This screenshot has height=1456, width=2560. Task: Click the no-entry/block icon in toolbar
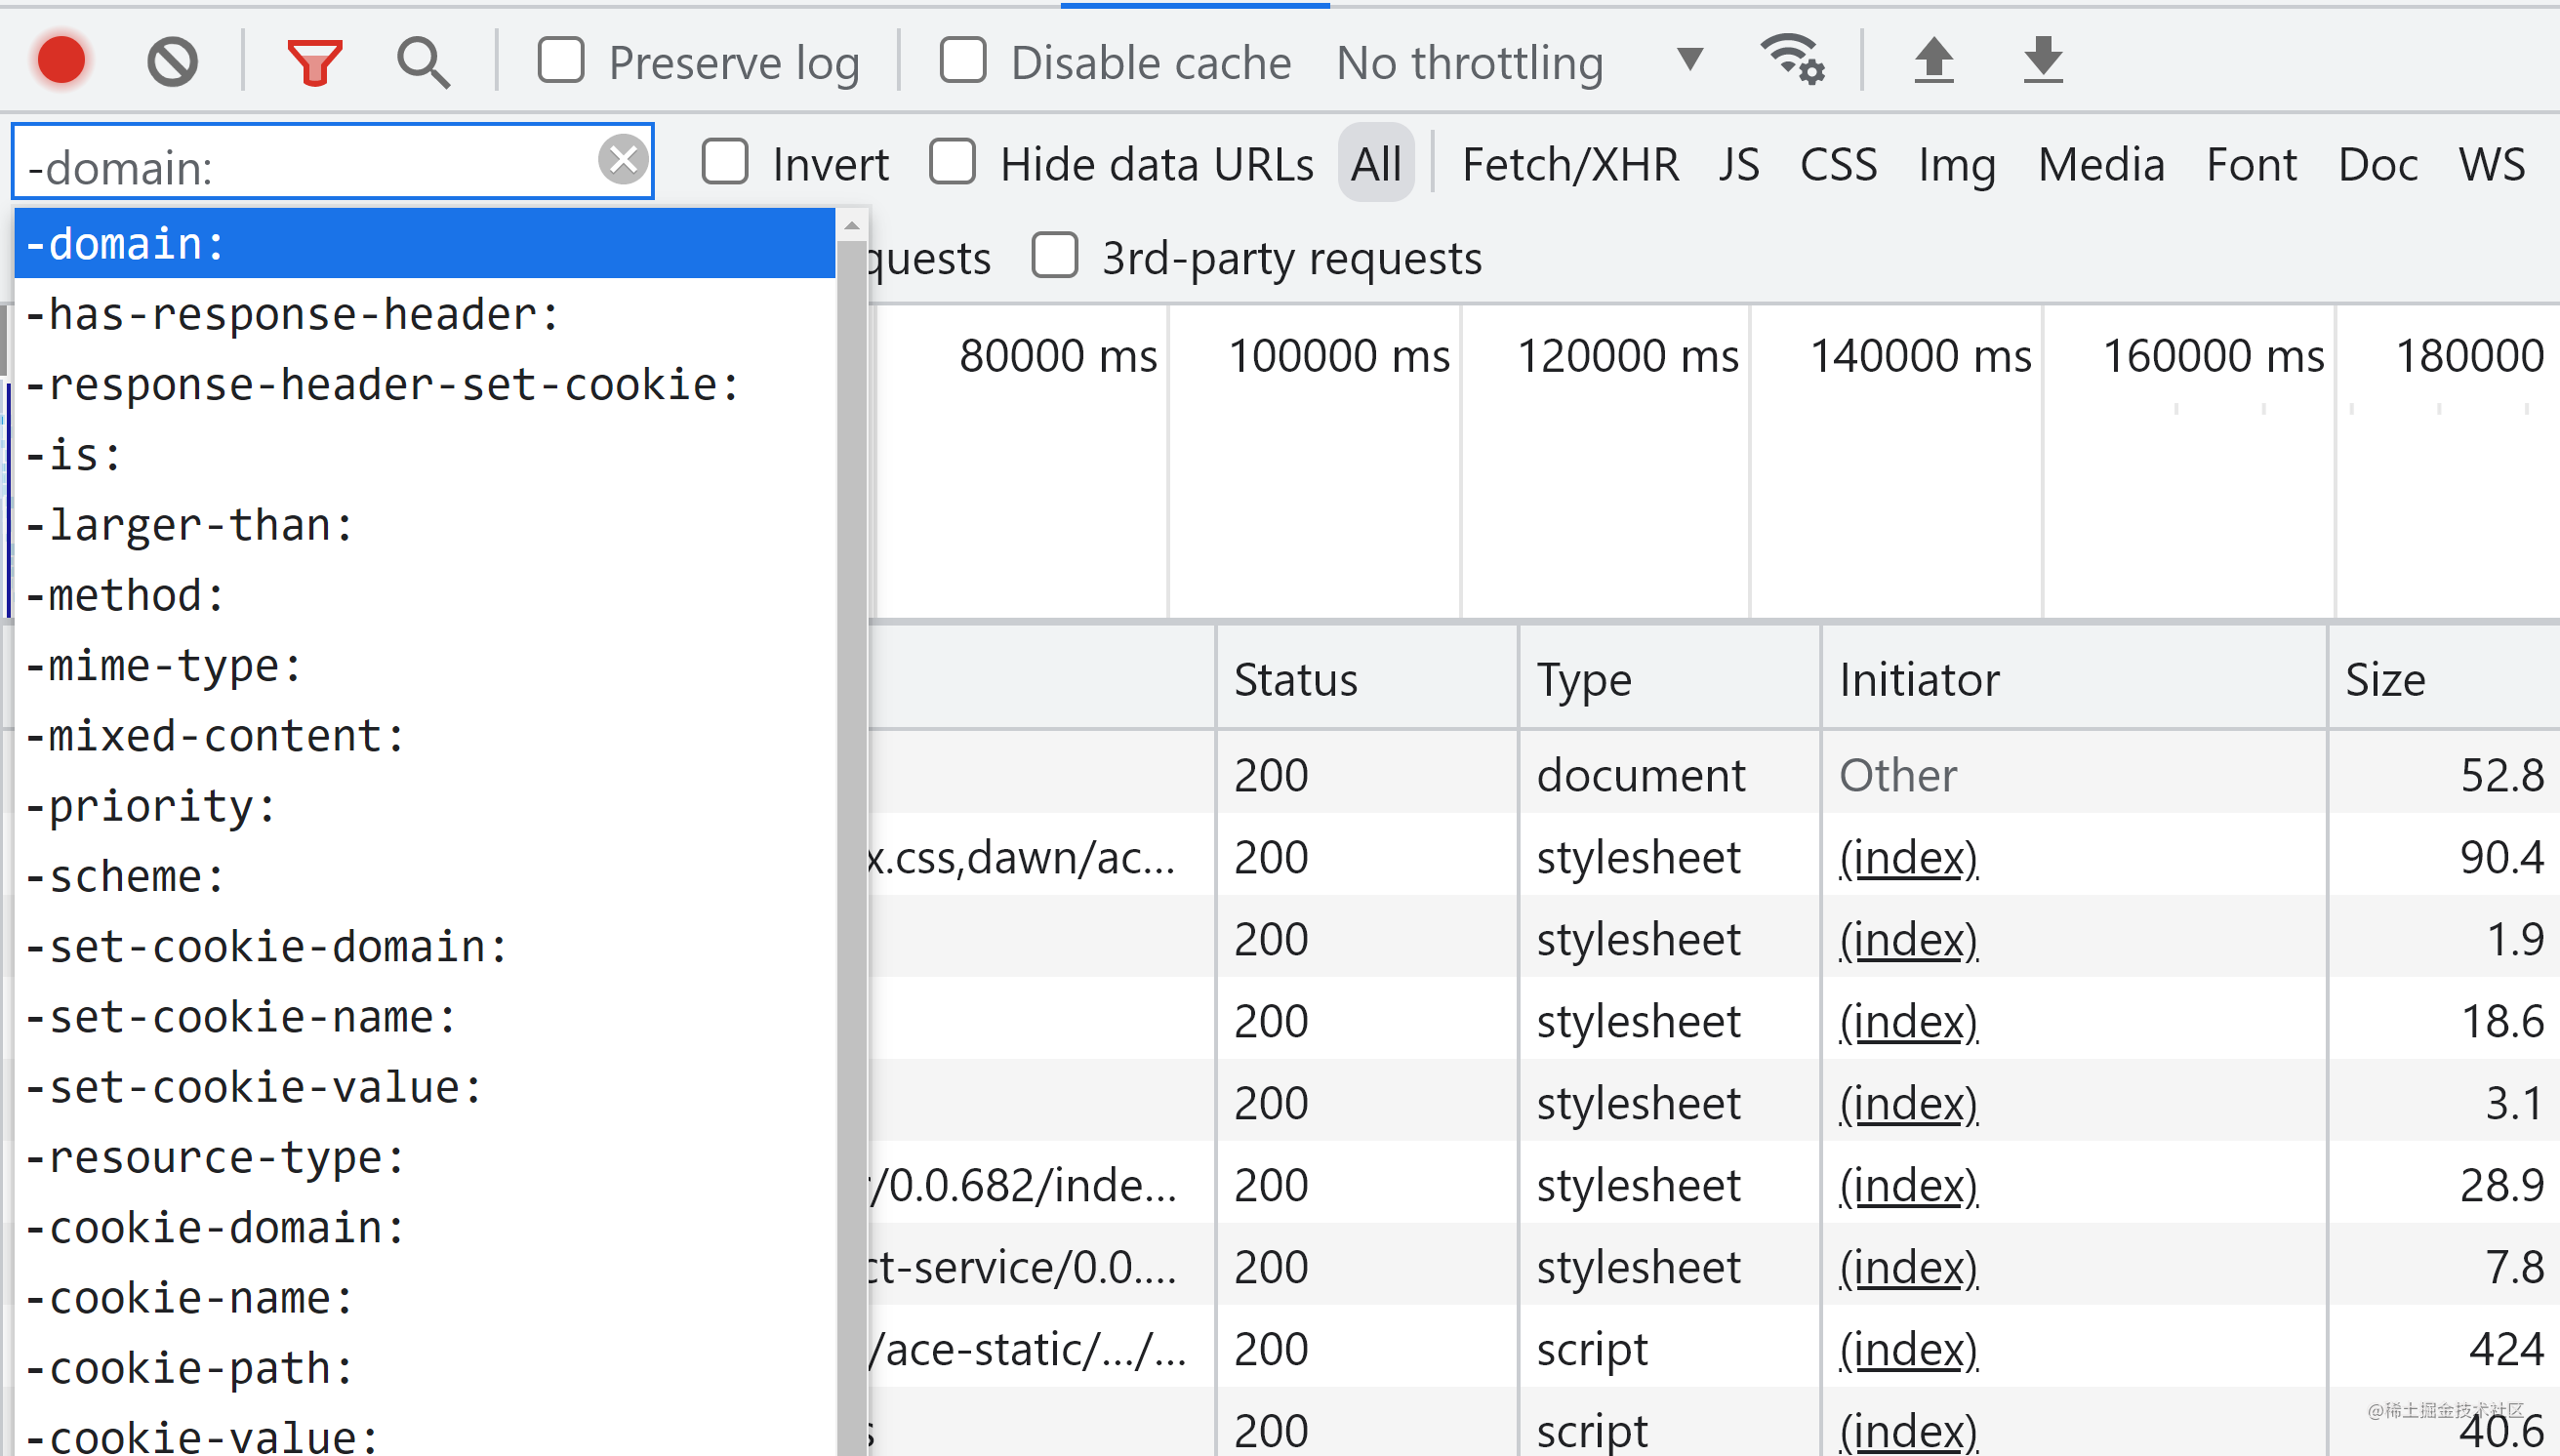[x=171, y=61]
